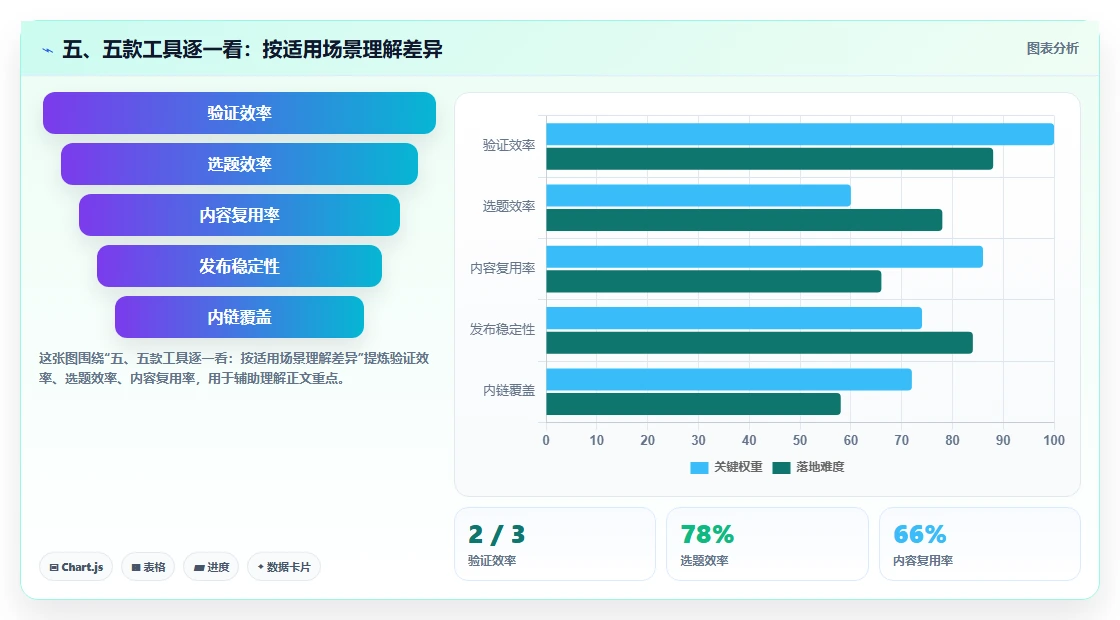
Task: Click the small icon in the 进度 chip
Action: pos(199,568)
